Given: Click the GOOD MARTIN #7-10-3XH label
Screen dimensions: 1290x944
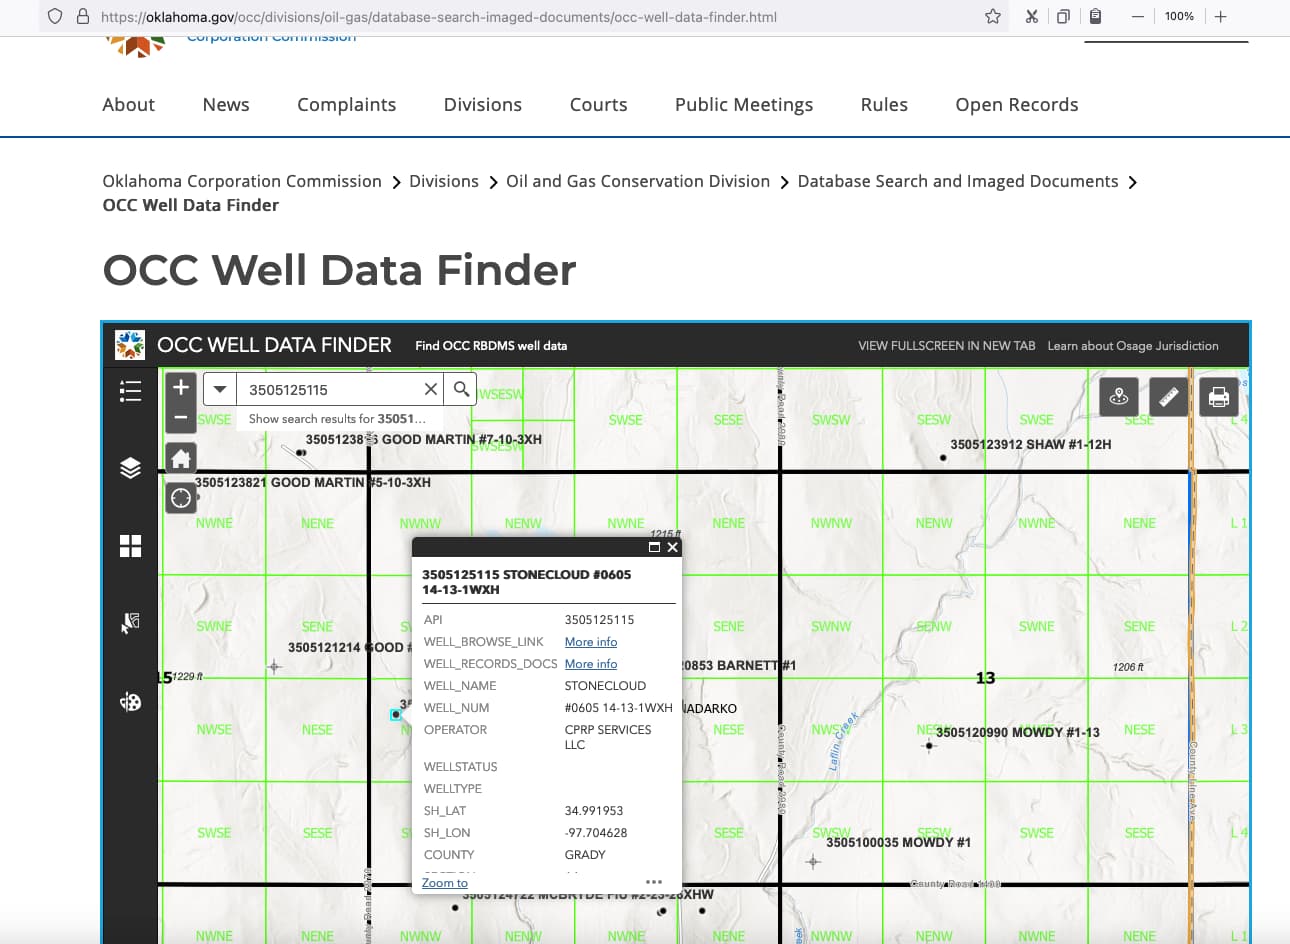Looking at the screenshot, I should 424,439.
